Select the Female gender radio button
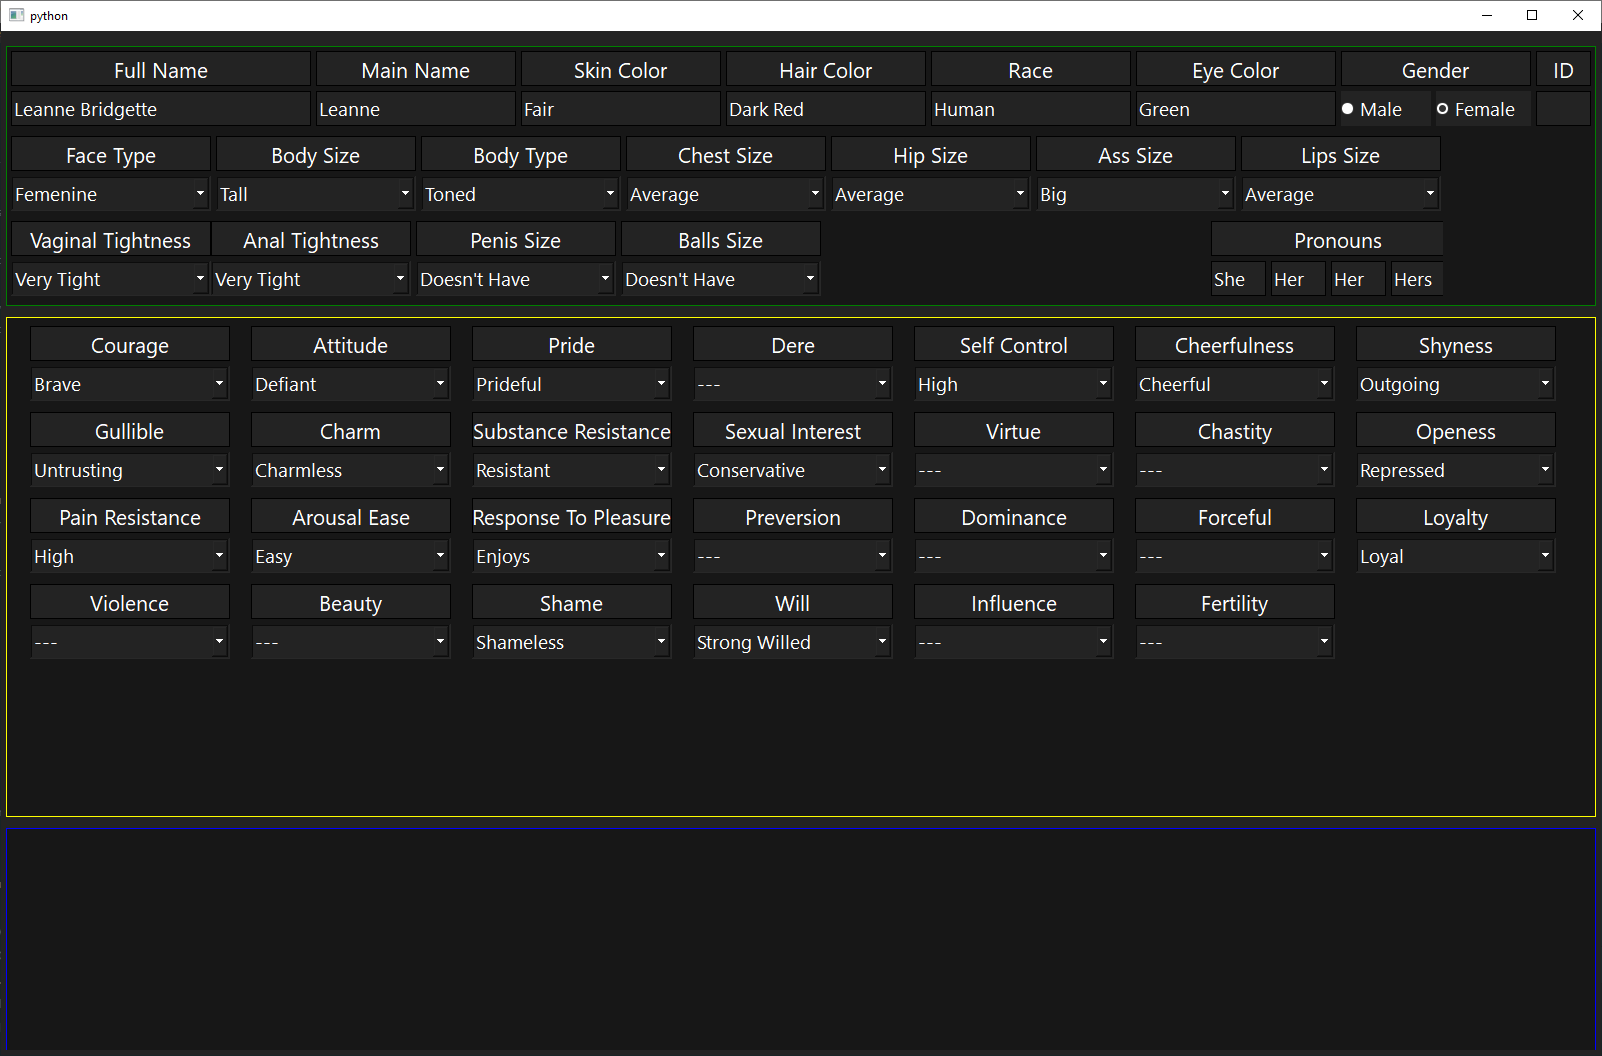 click(x=1443, y=109)
